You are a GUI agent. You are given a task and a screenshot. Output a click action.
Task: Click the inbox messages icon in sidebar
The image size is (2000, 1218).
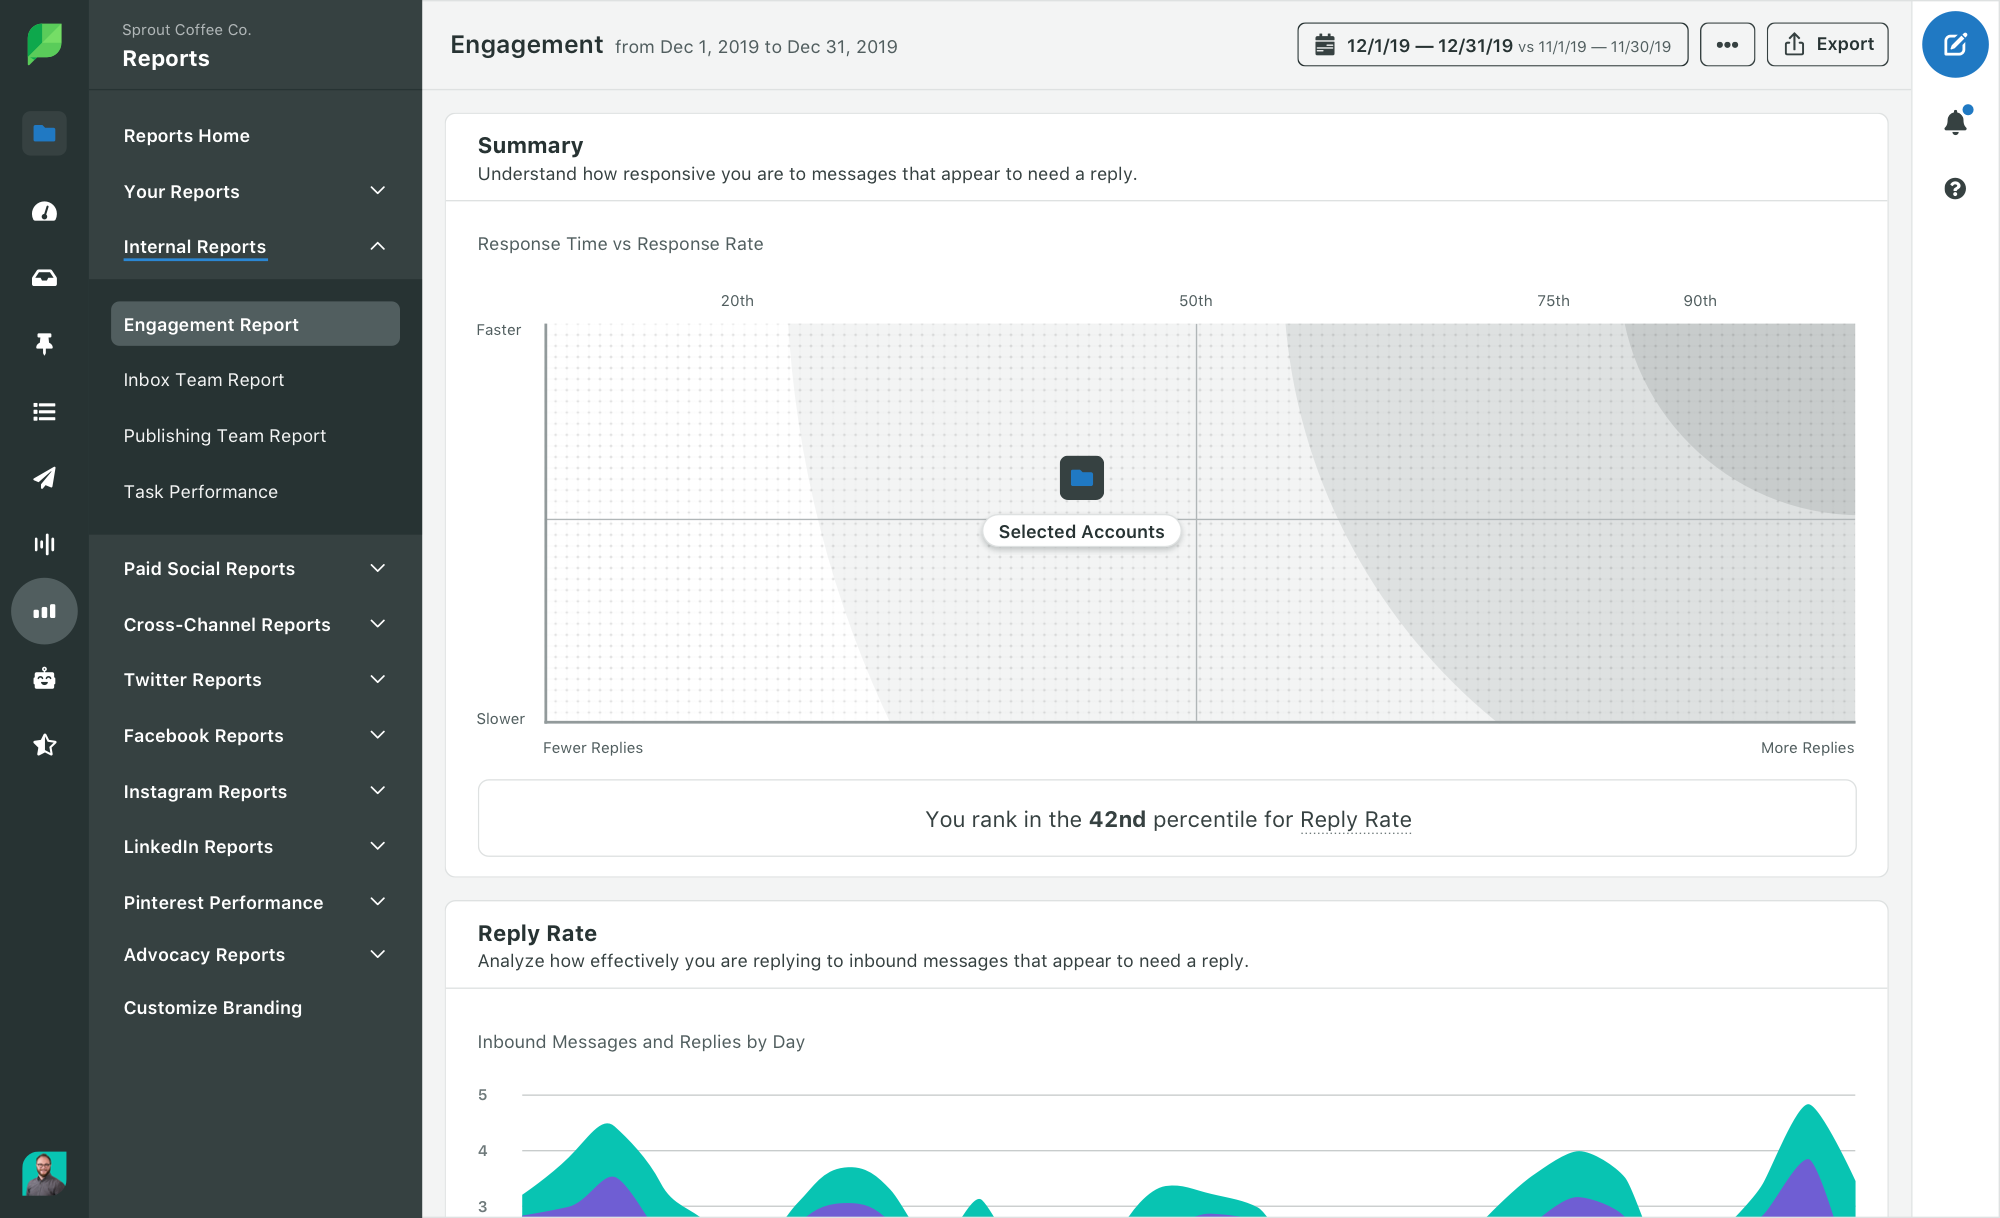43,277
